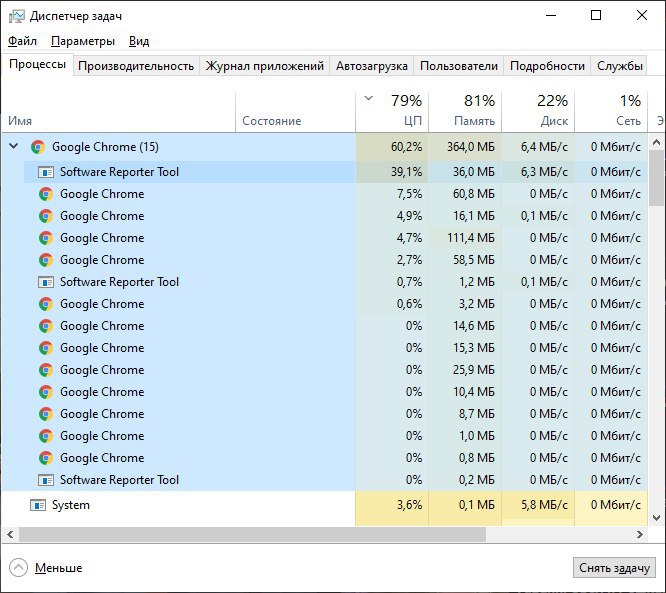Click the 5,8 МБ/с disk value of System
Viewport: 666px width, 593px height.
pyautogui.click(x=544, y=505)
